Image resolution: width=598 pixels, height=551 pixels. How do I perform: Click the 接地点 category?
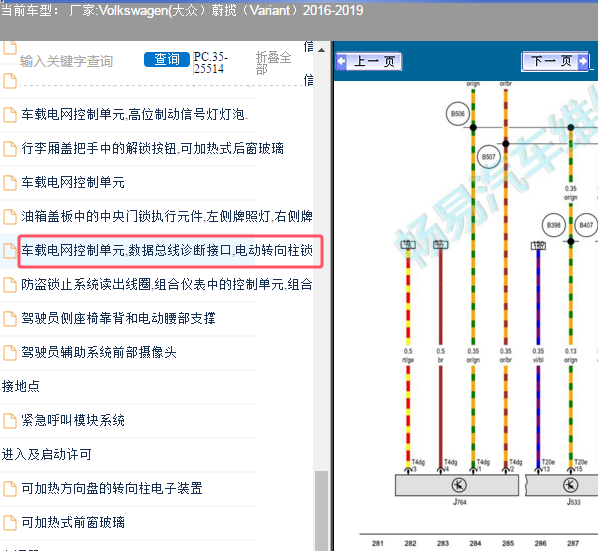[x=21, y=386]
